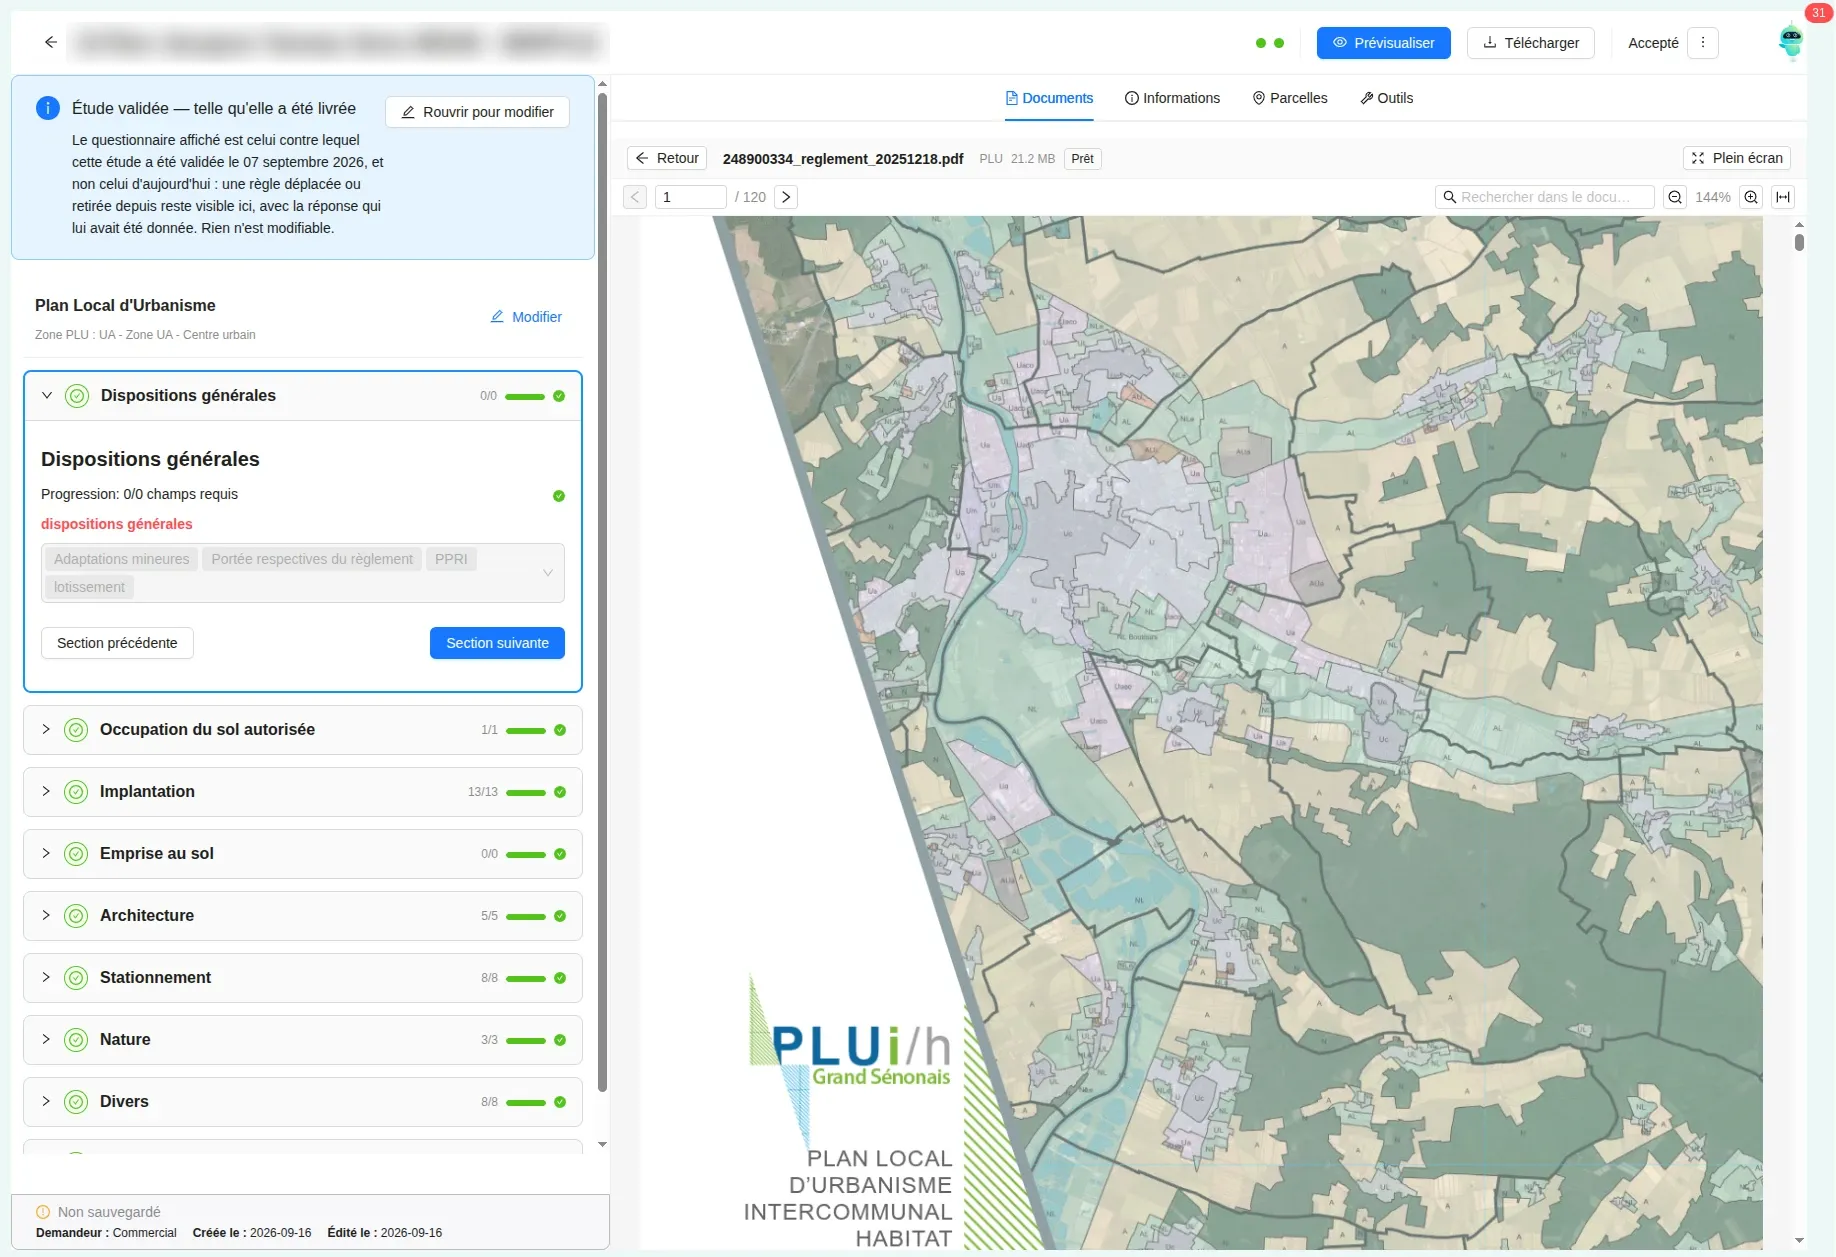This screenshot has width=1836, height=1257.
Task: Return to the document list with Retour
Action: 667,158
